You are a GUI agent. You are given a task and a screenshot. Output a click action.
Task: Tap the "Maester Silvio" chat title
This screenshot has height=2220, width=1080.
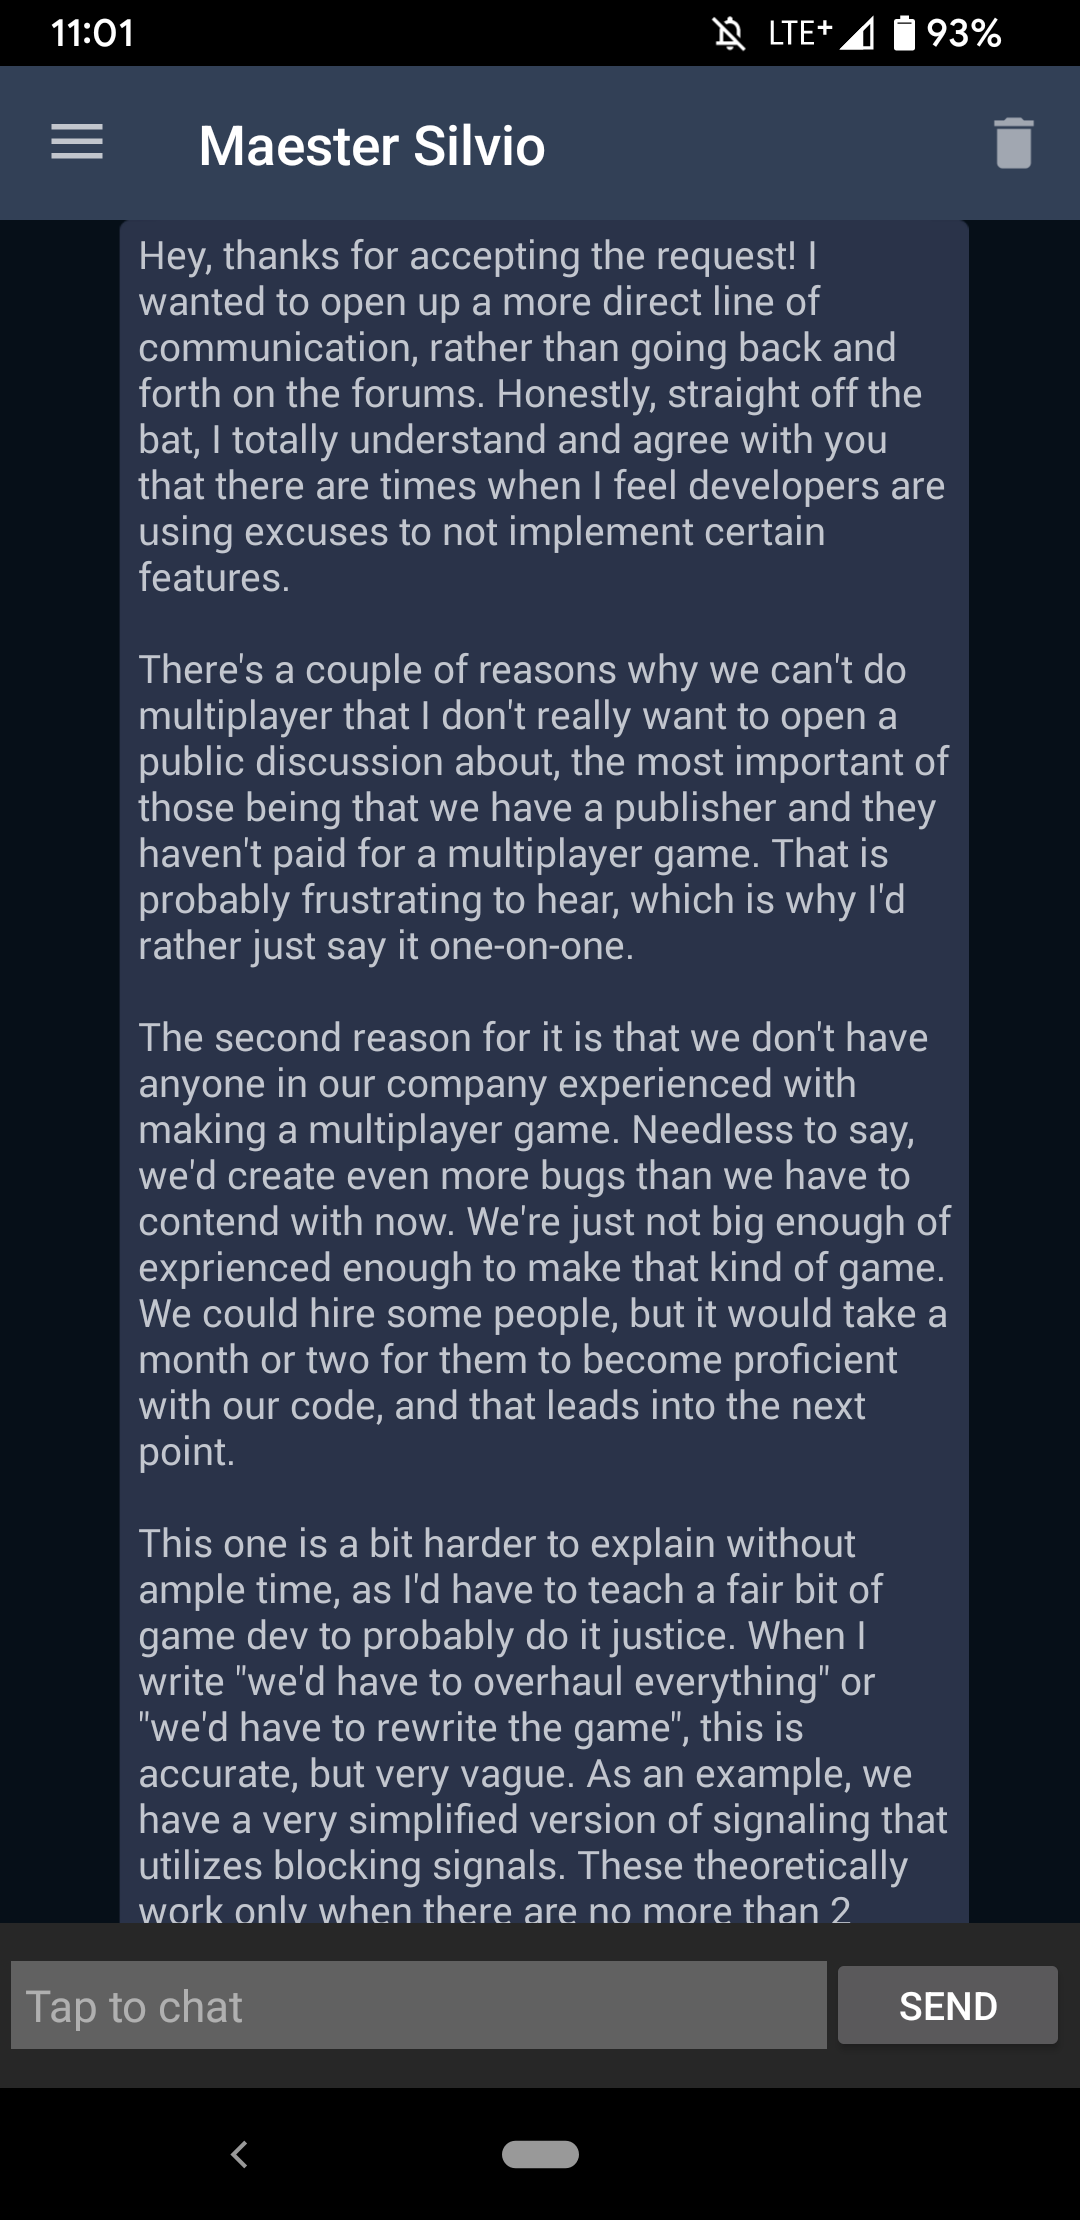pyautogui.click(x=371, y=146)
